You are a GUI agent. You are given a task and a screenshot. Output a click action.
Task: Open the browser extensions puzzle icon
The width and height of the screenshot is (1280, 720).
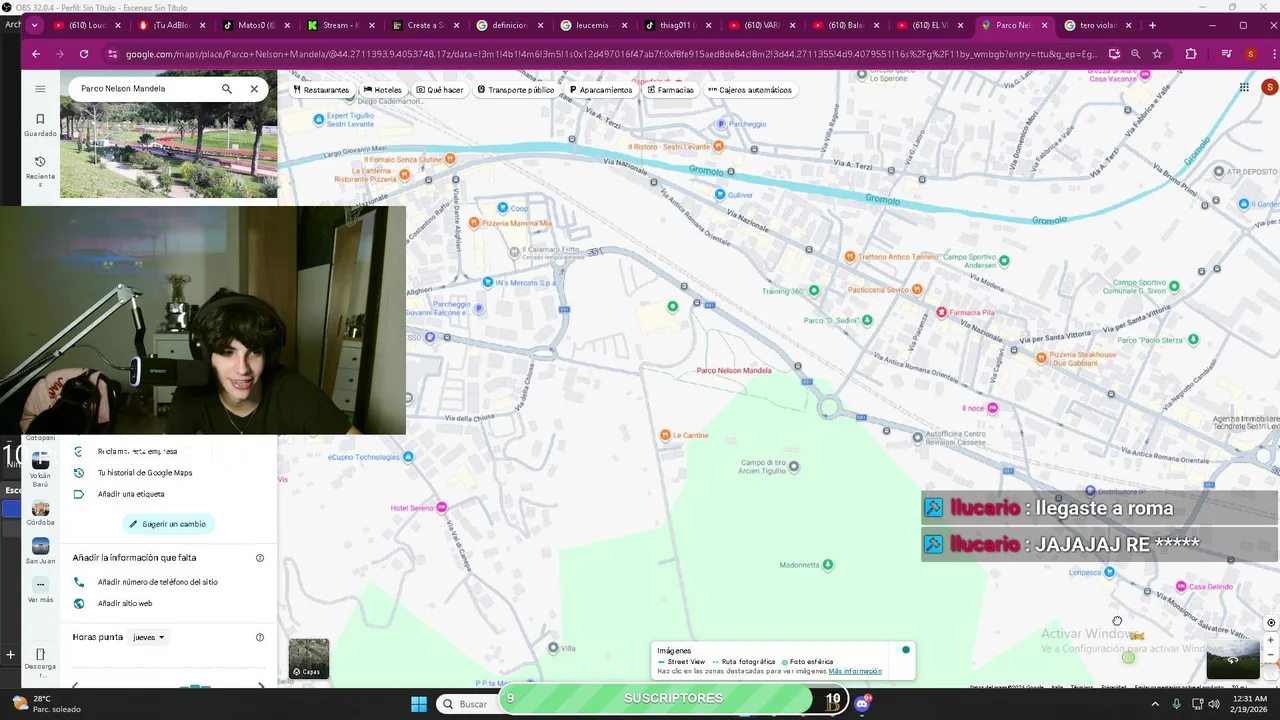click(1191, 54)
